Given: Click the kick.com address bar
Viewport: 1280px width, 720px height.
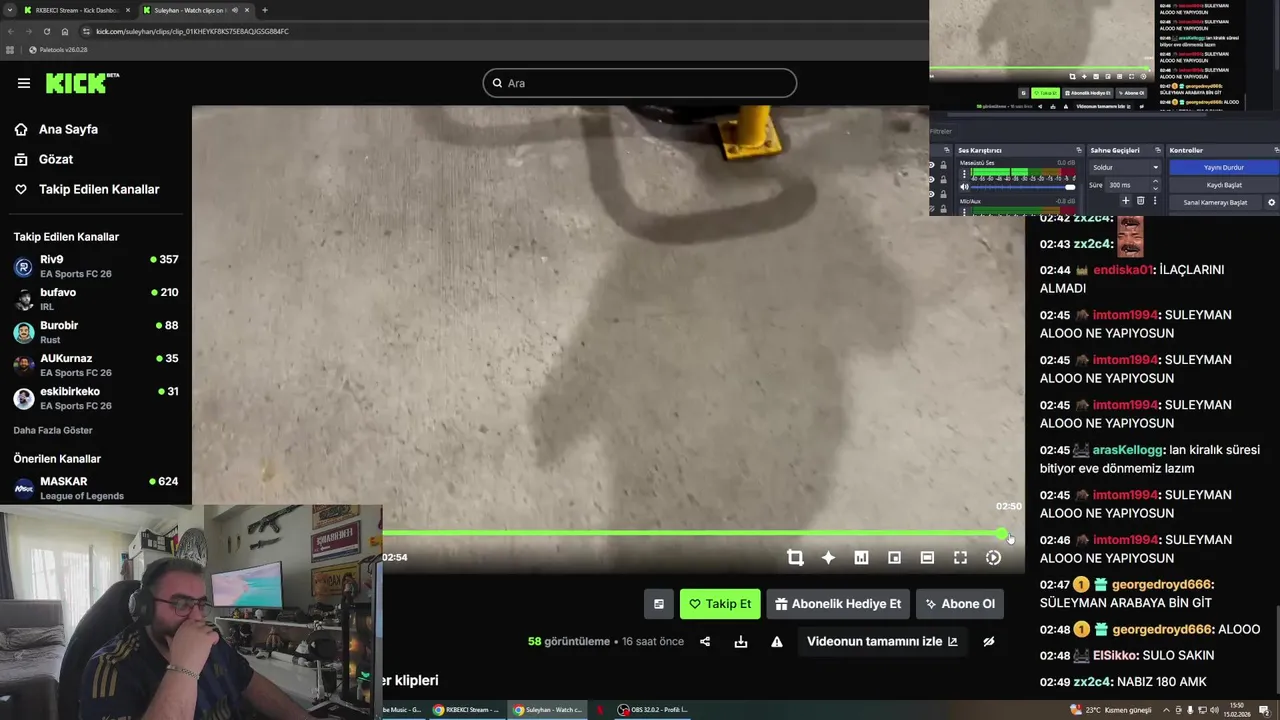Looking at the screenshot, I should (500, 31).
